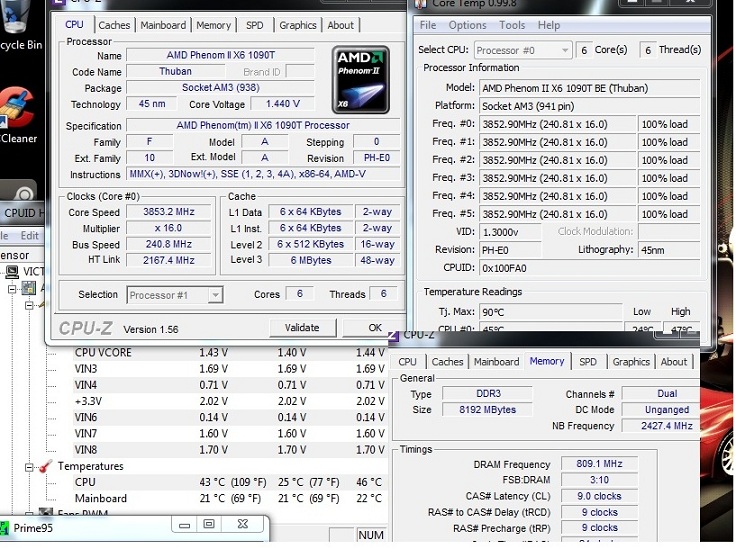
Task: Open the Tools menu in Core Temp
Action: [512, 25]
